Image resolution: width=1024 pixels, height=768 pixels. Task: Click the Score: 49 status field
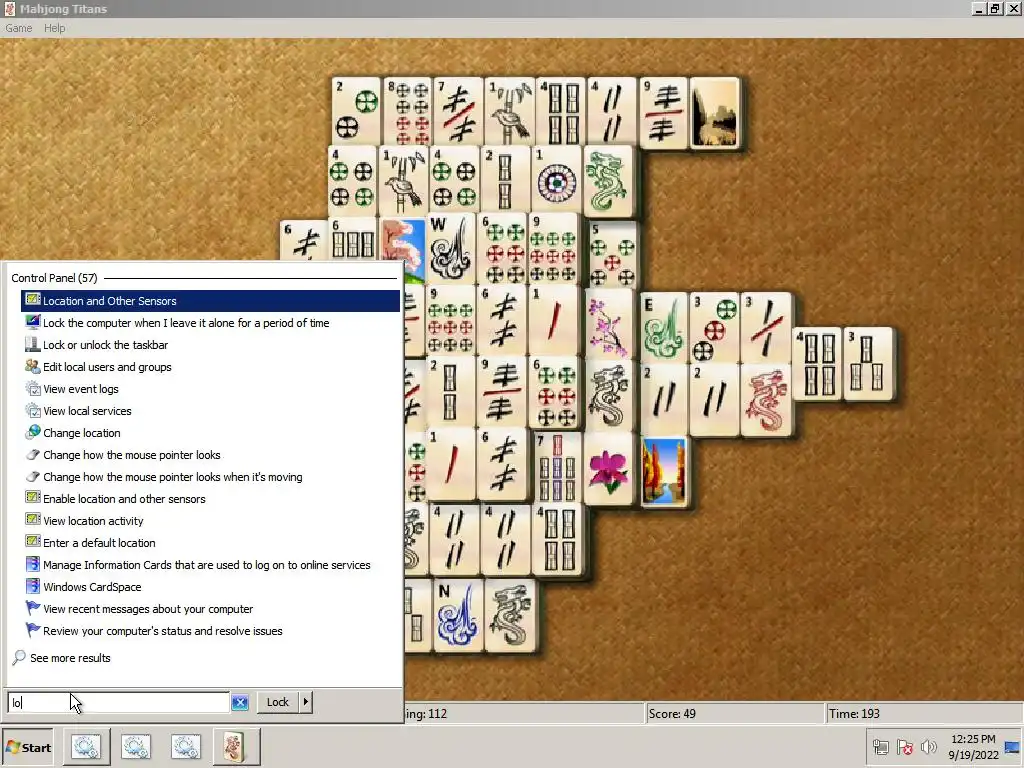734,714
